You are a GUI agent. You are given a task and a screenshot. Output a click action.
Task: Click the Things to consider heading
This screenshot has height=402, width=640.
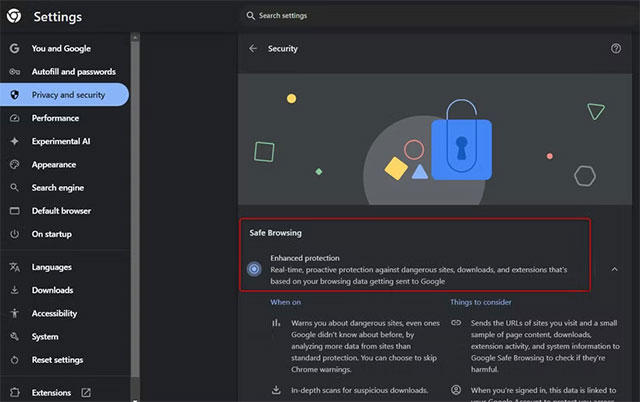(x=480, y=302)
